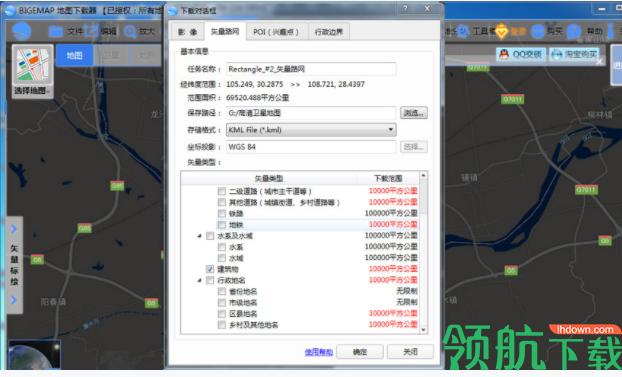Click the 购买 VIP round icon
Screen dimensions: 622x377
click(x=538, y=31)
